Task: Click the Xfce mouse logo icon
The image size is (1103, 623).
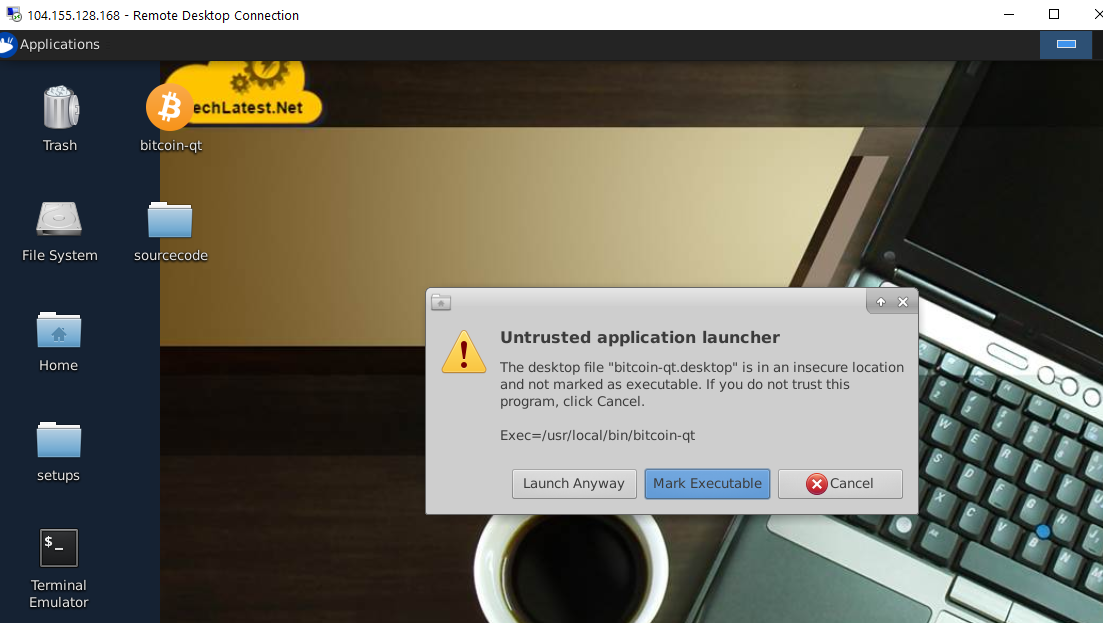Action: tap(8, 44)
